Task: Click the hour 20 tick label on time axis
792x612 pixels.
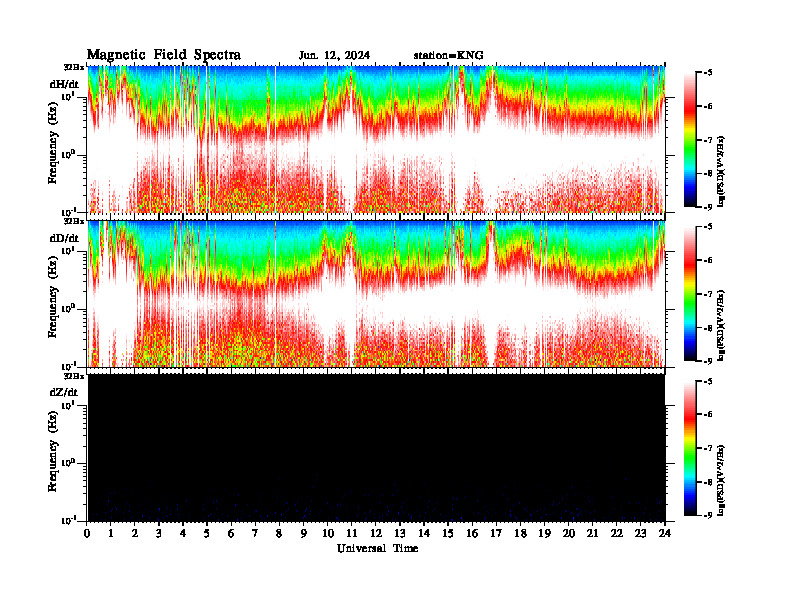Action: coord(568,533)
